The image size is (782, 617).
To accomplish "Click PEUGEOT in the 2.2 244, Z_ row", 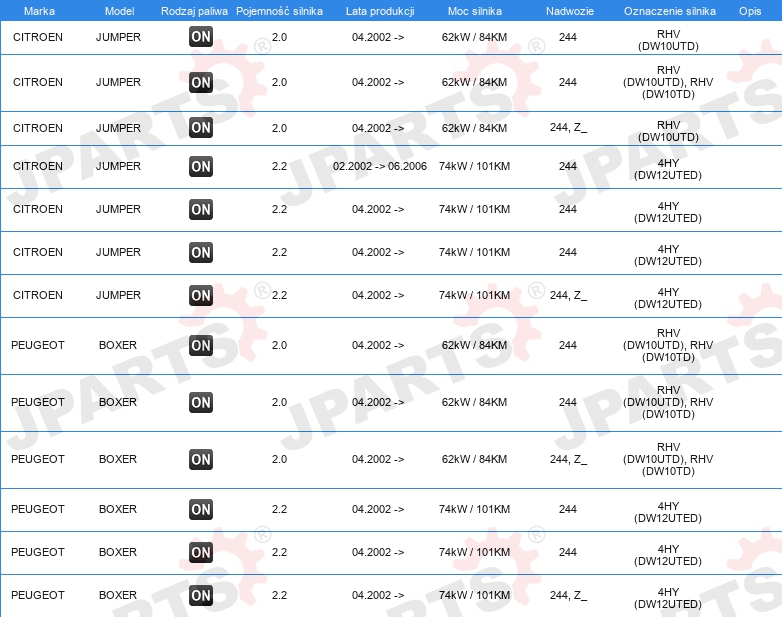I will coord(38,596).
